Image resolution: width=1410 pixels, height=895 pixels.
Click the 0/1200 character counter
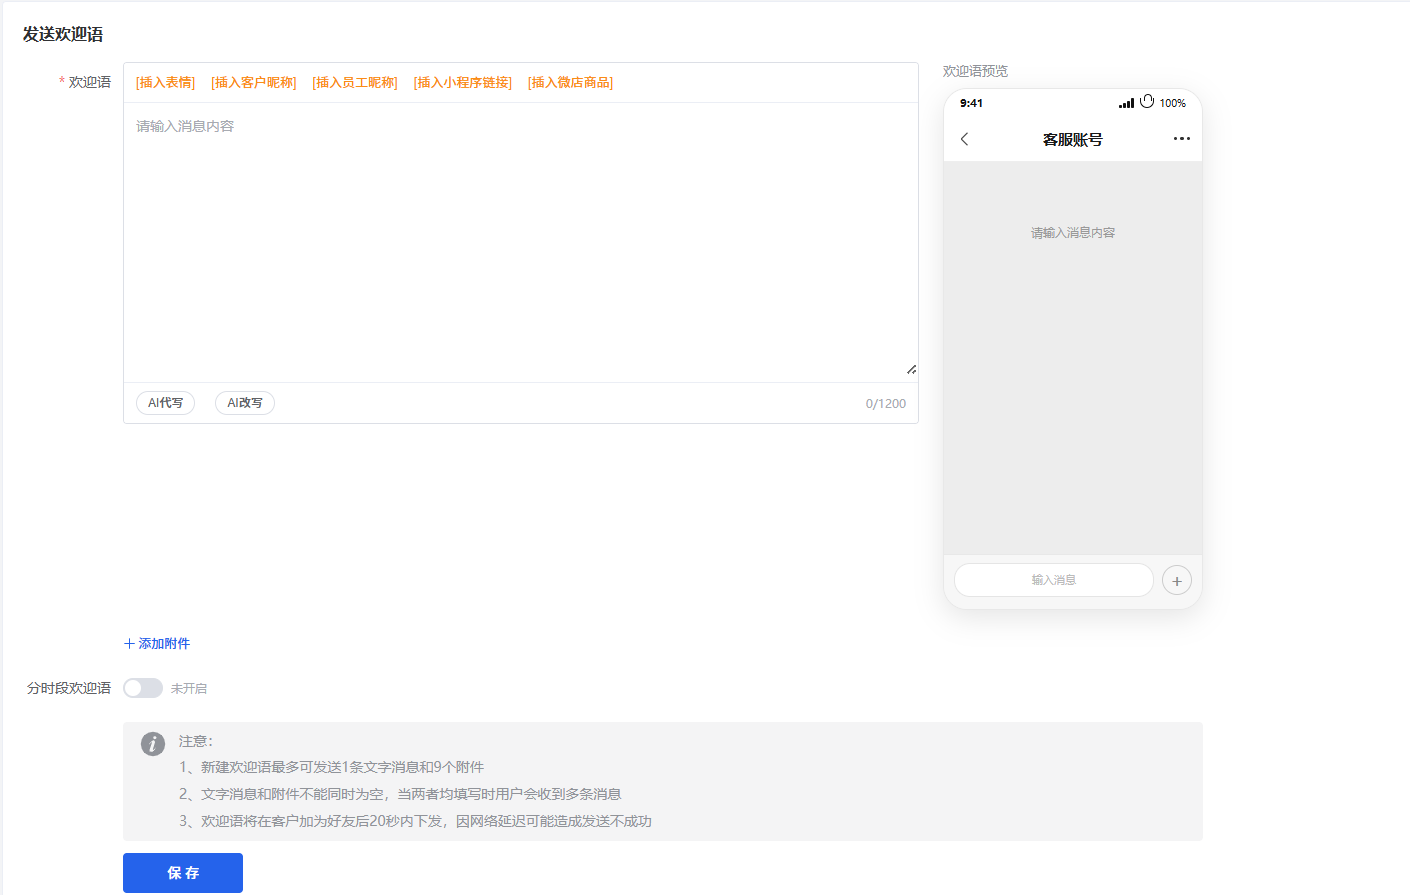coord(886,404)
